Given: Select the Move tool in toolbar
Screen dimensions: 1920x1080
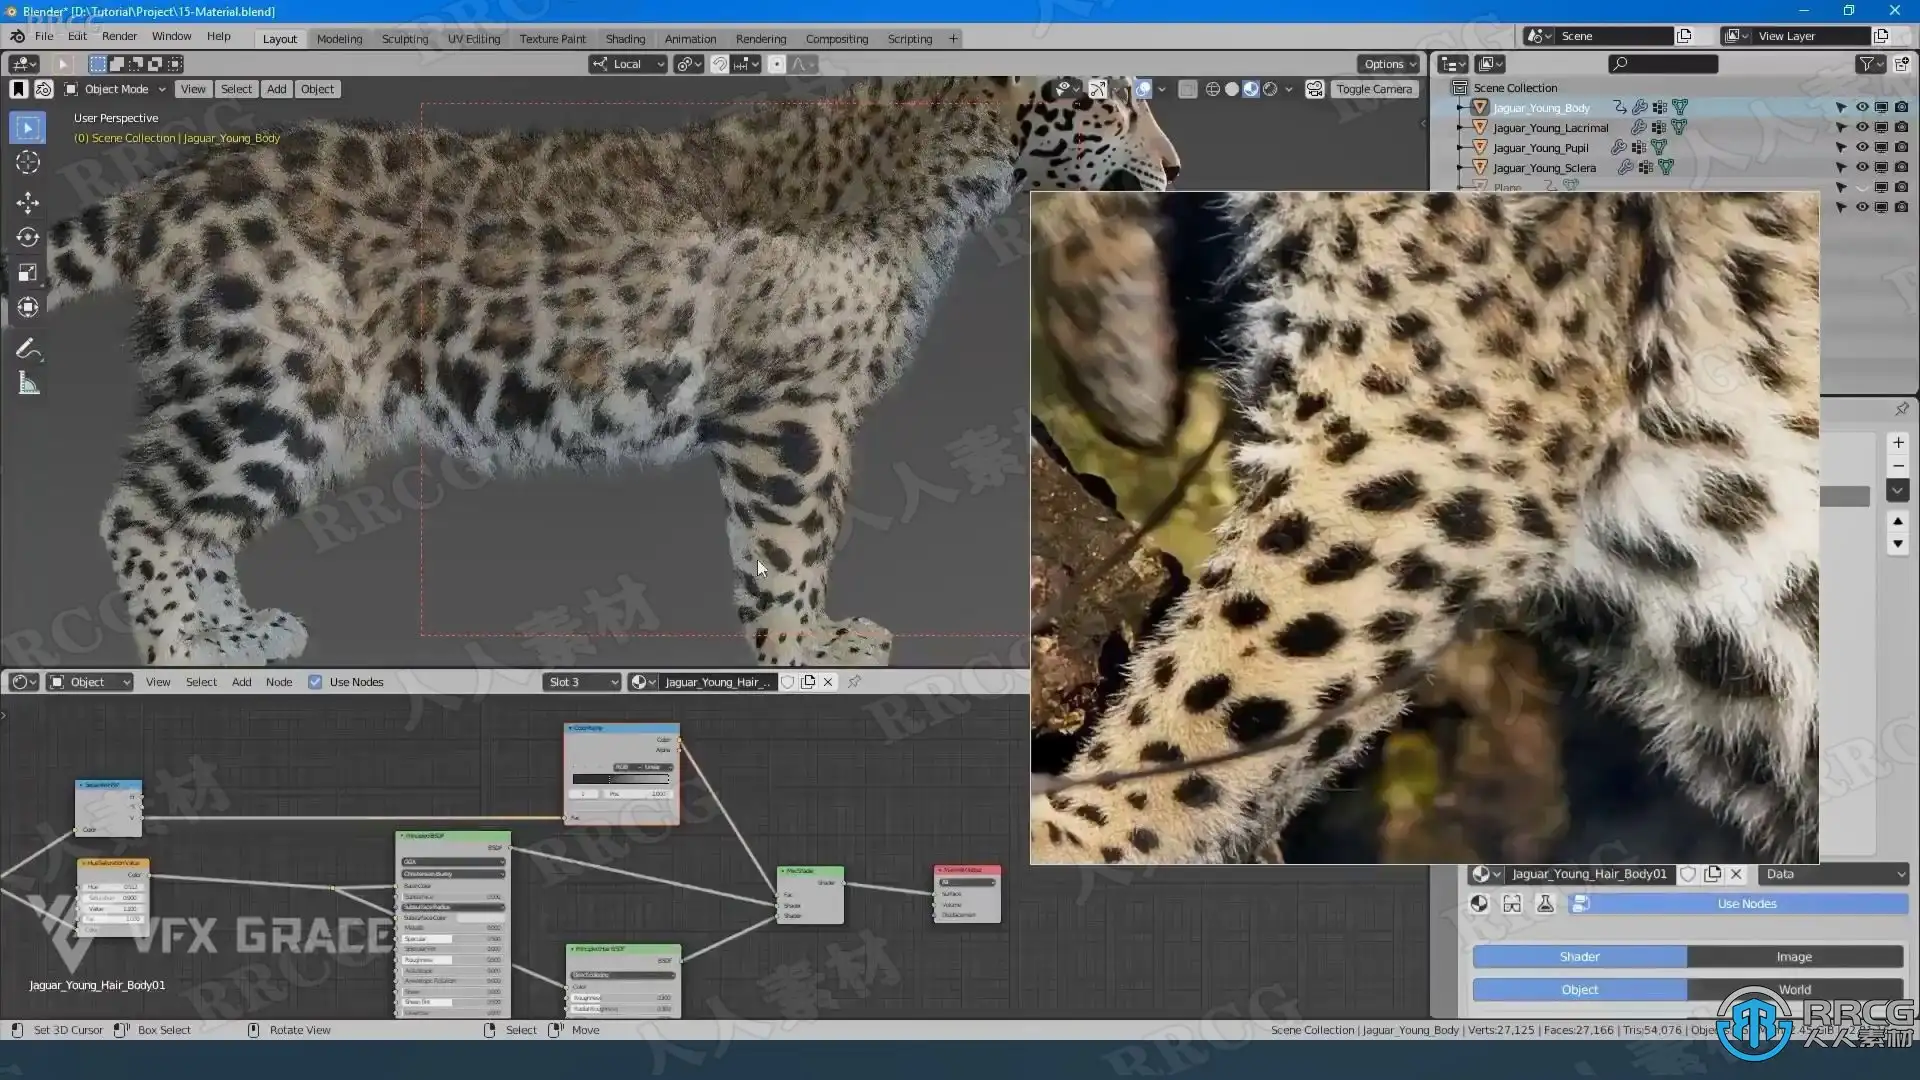Looking at the screenshot, I should (28, 203).
